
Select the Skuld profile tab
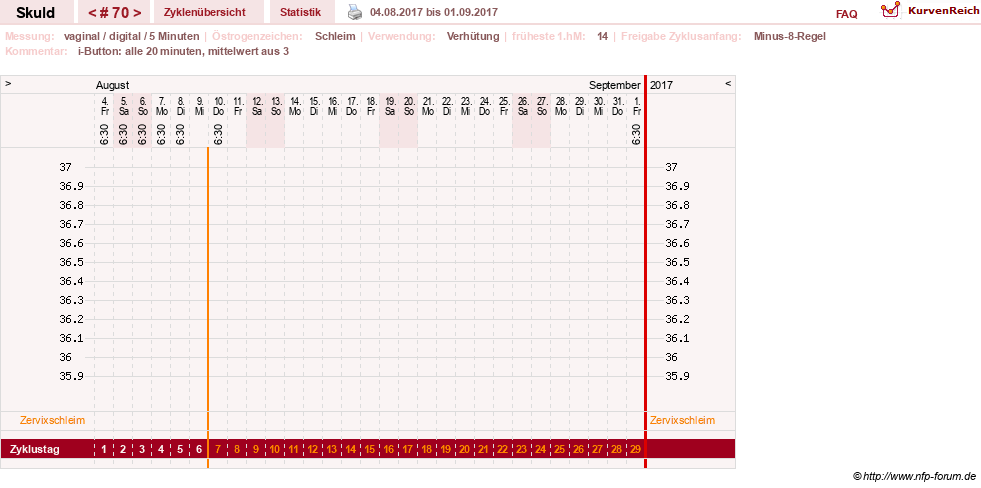click(36, 13)
